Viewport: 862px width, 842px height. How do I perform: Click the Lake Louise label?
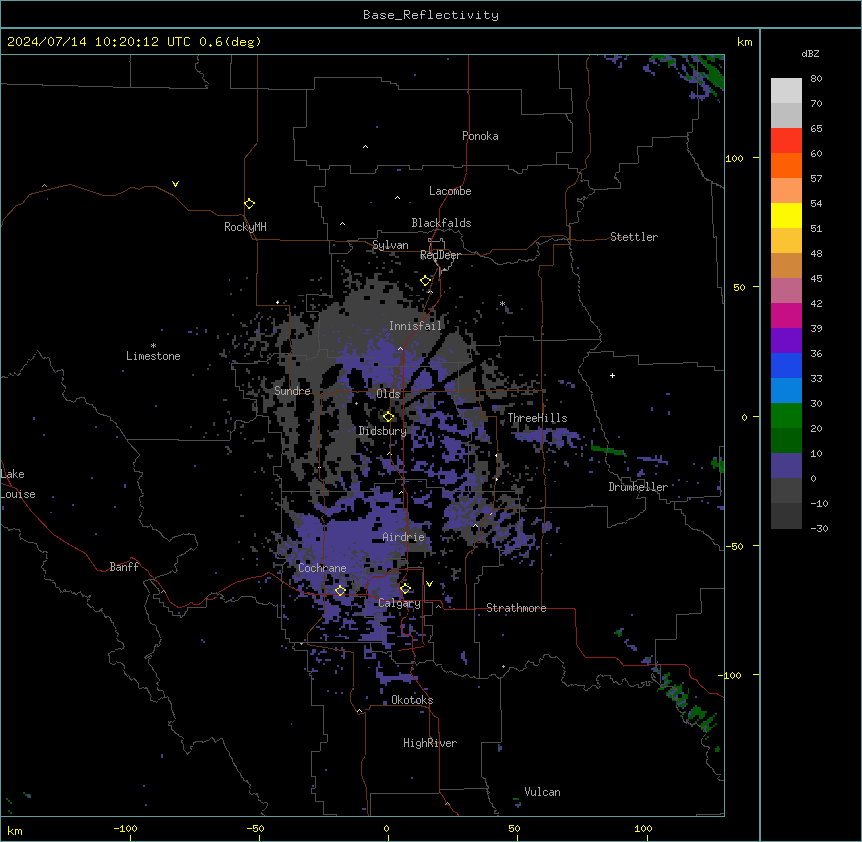tap(18, 484)
